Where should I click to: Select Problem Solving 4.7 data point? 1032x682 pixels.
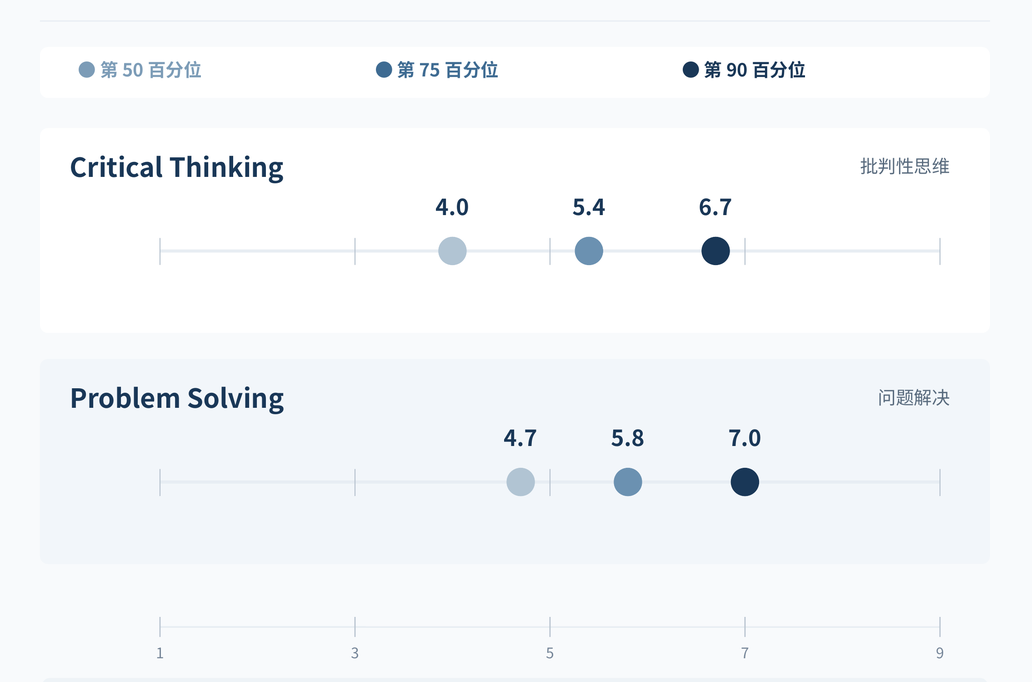pos(521,482)
